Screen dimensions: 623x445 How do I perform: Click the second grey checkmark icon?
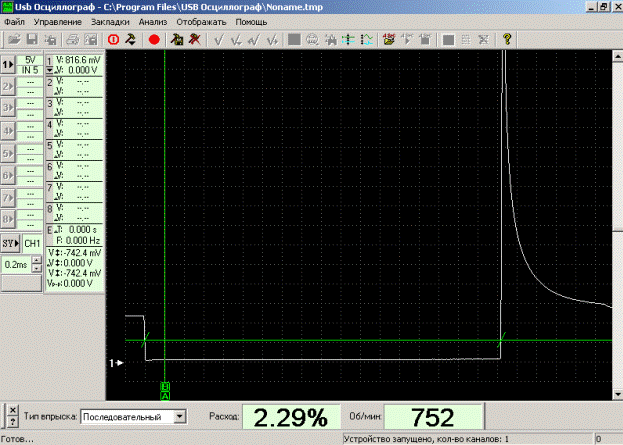tap(236, 39)
